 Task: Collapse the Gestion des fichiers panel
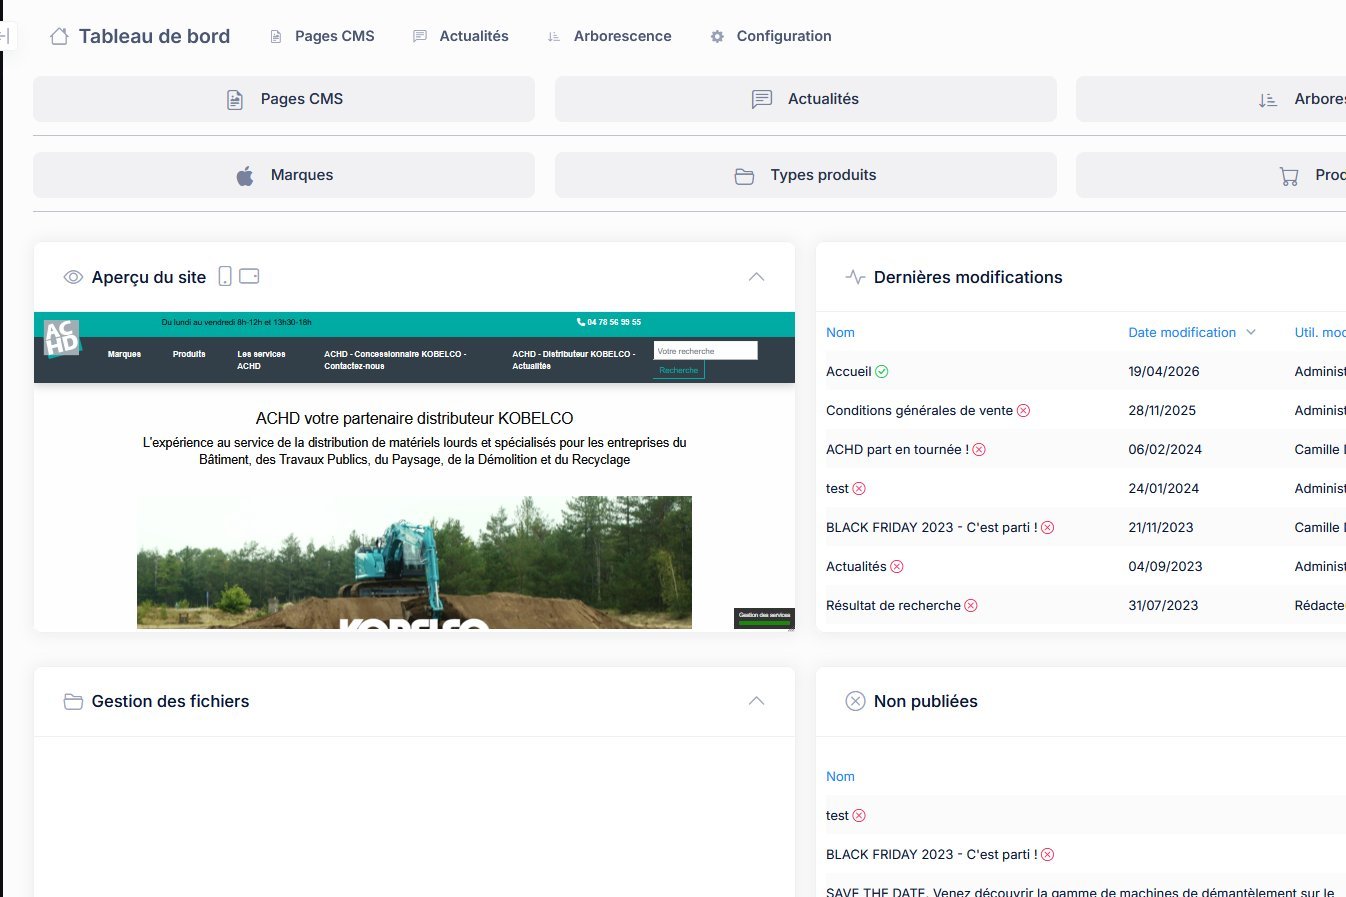(x=757, y=701)
